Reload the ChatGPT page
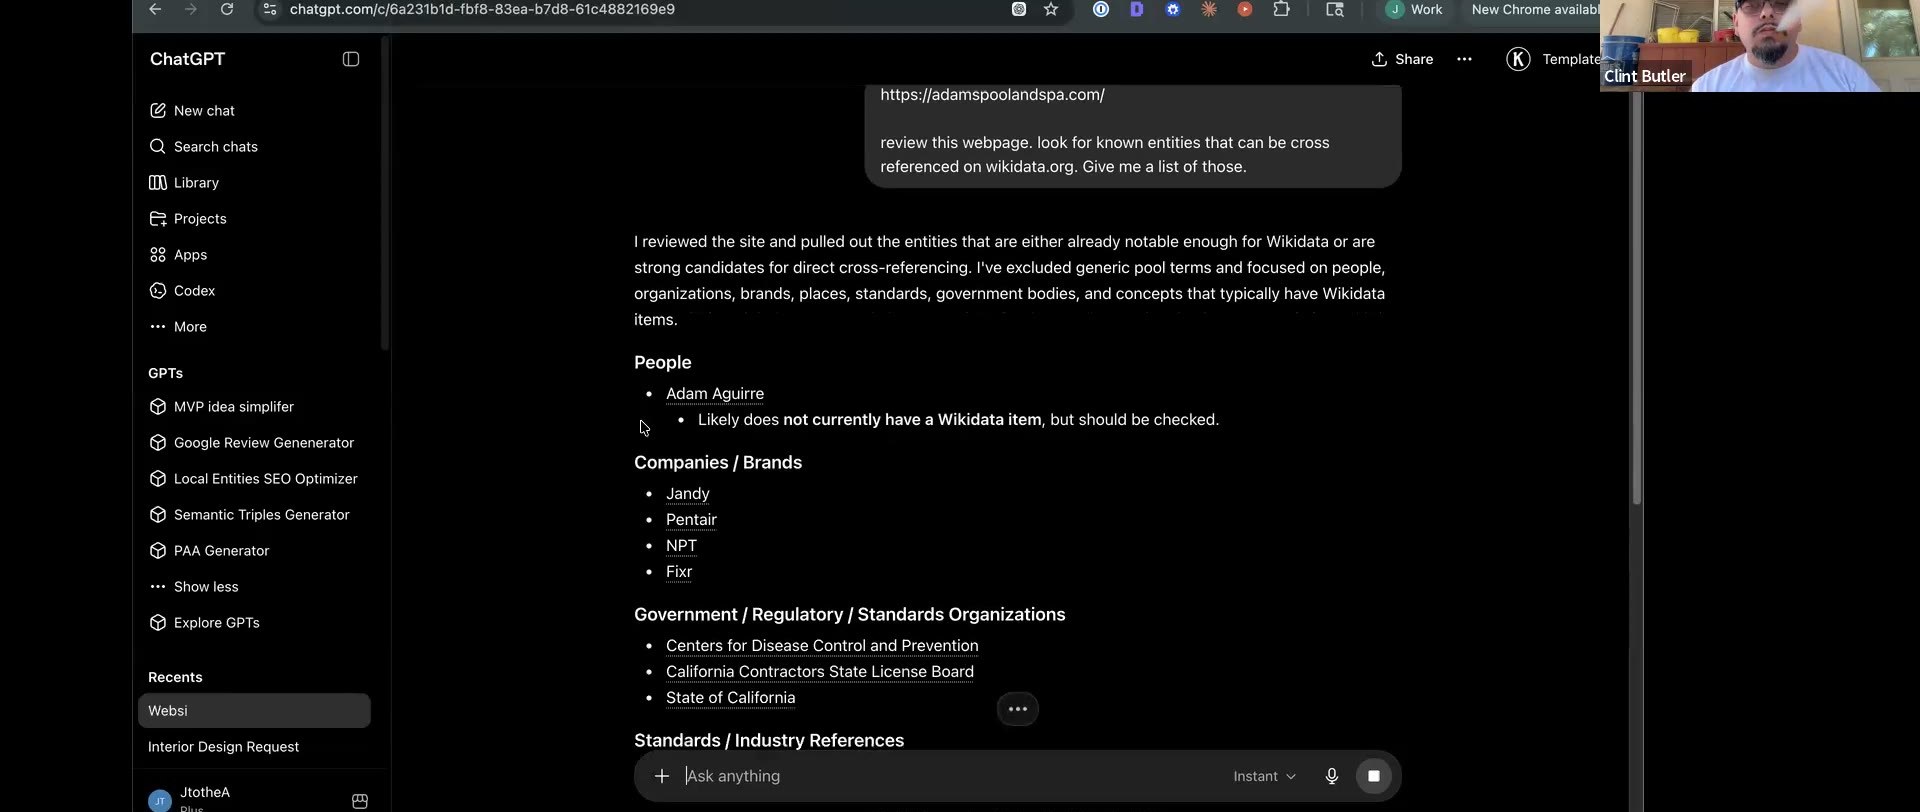Image resolution: width=1920 pixels, height=812 pixels. tap(227, 9)
